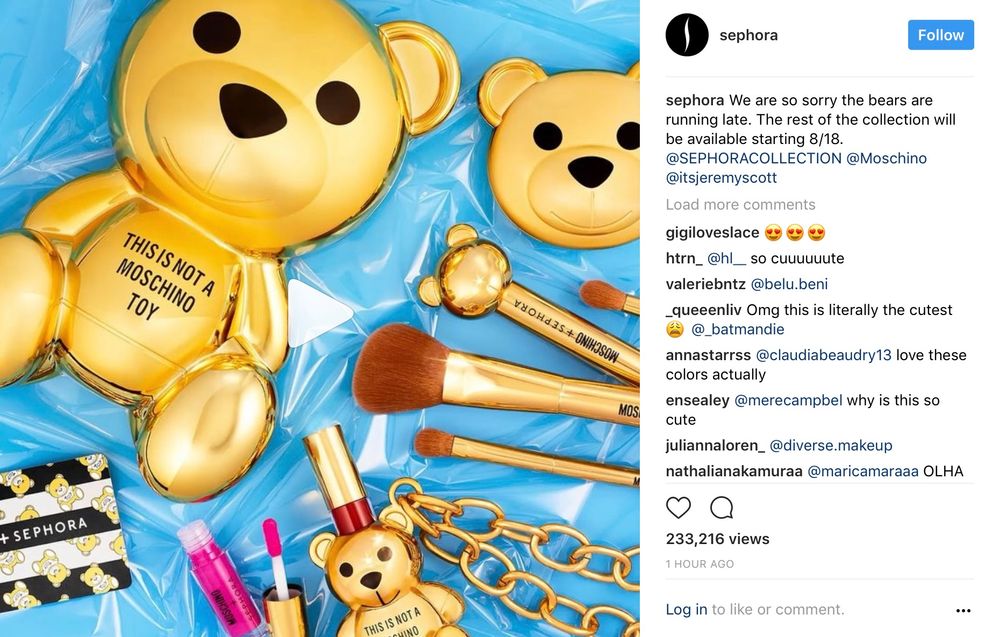
Task: Click Log in to like or comment
Action: tap(686, 610)
